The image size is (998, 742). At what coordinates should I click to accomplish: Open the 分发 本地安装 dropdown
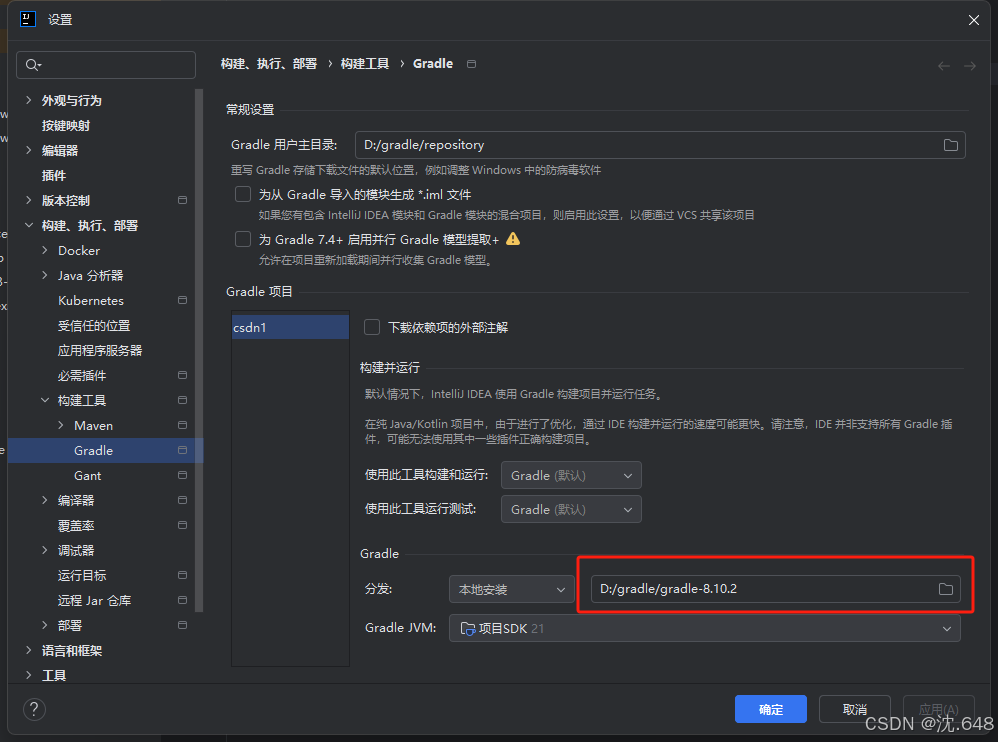point(512,589)
